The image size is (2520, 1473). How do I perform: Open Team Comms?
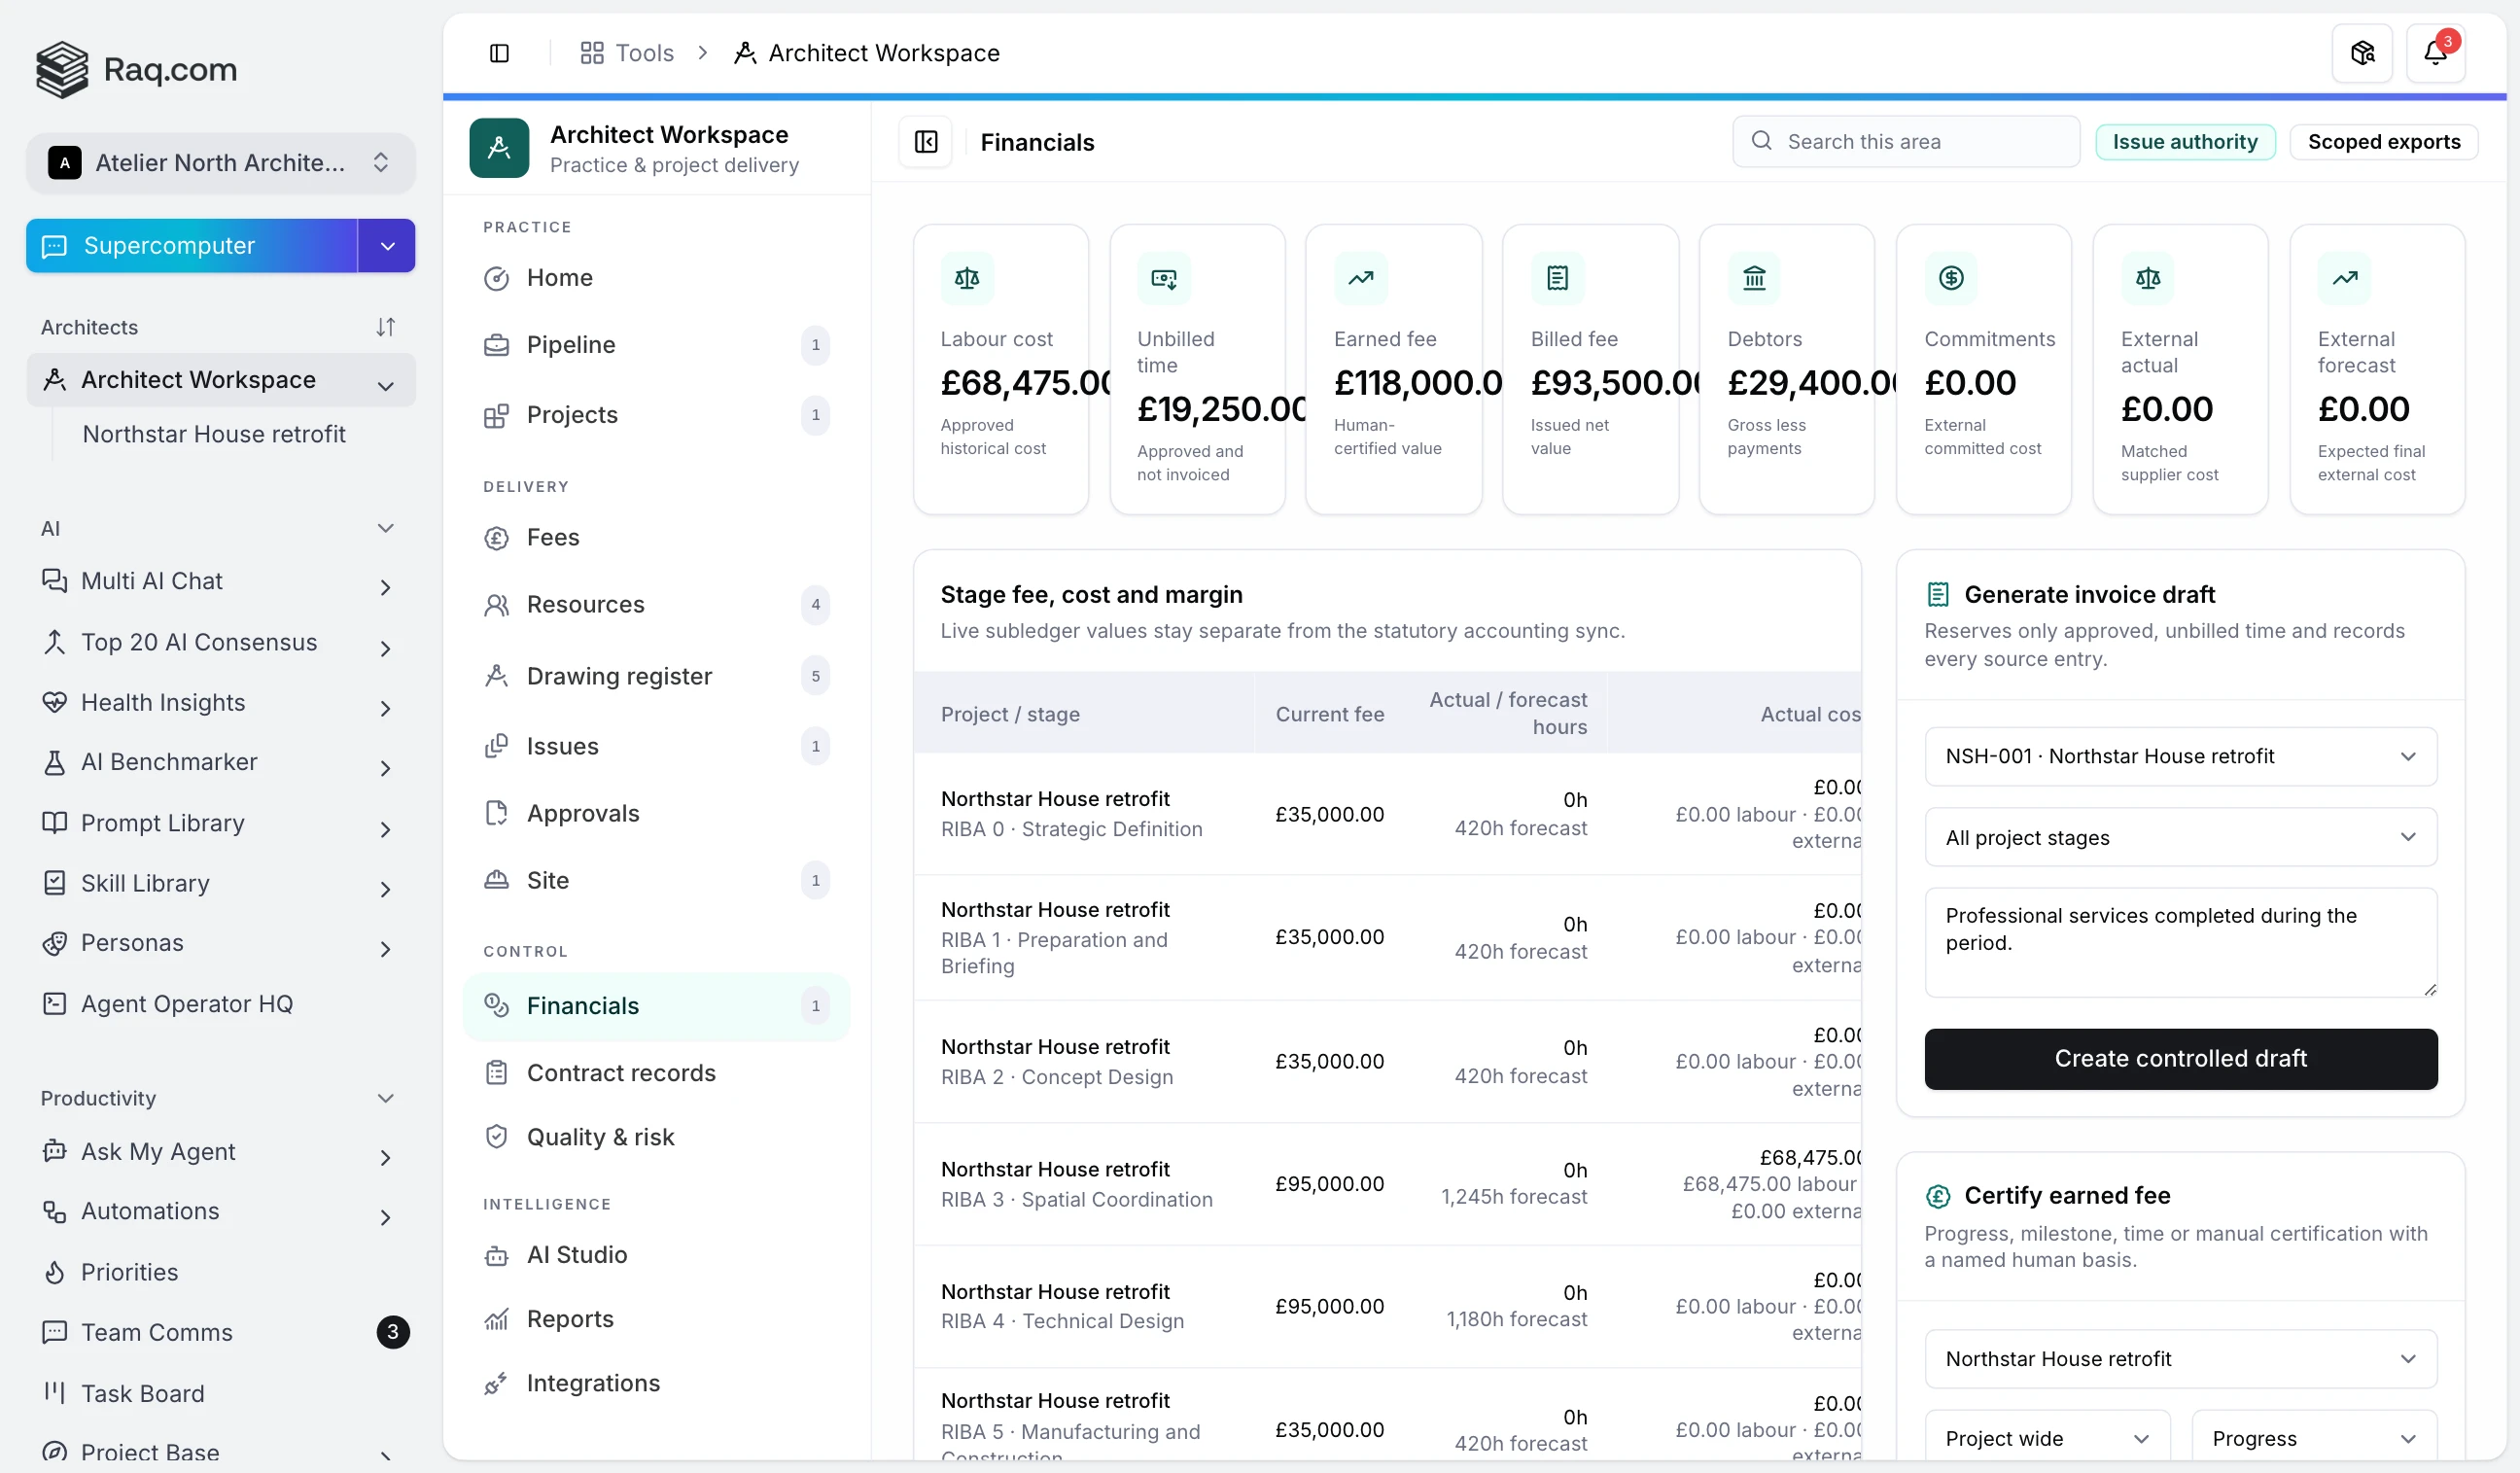221,1333
